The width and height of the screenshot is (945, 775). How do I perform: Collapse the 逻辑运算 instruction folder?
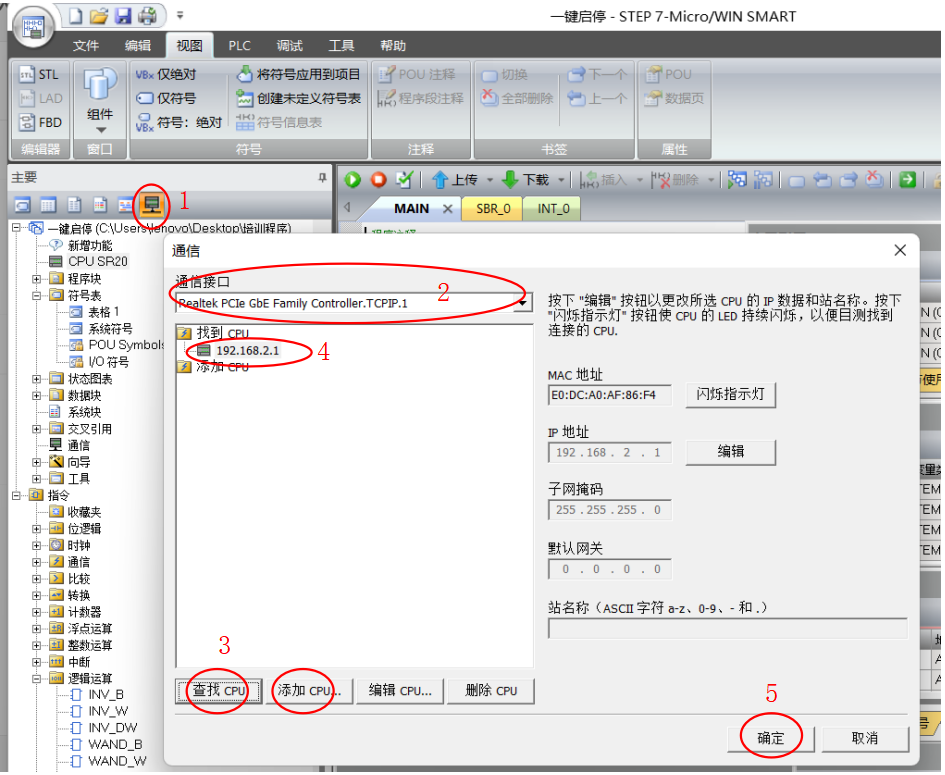pos(37,678)
